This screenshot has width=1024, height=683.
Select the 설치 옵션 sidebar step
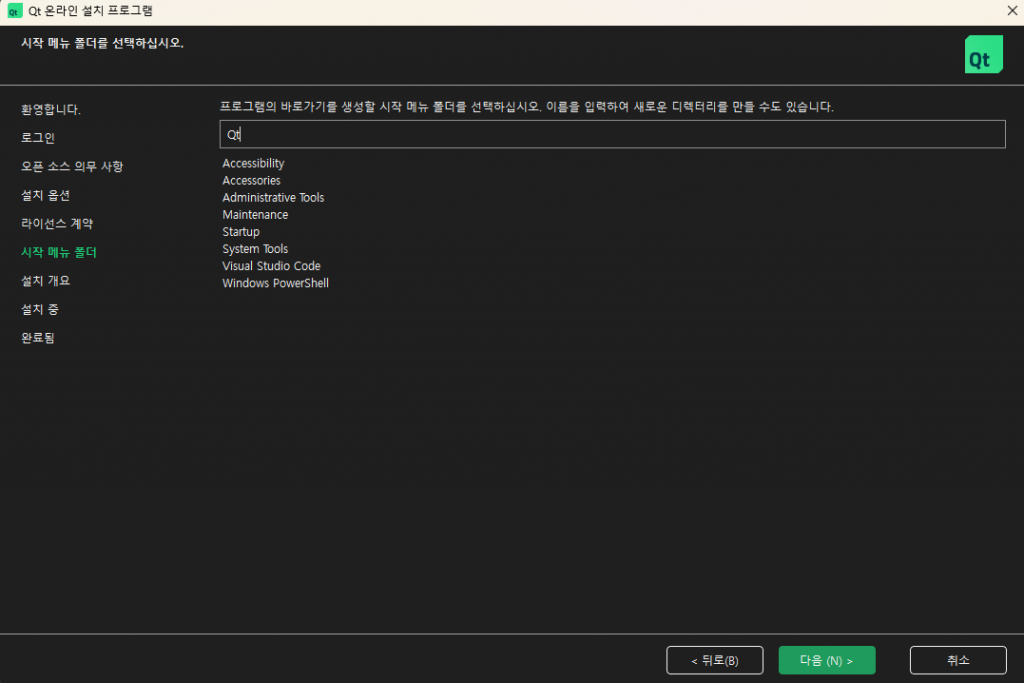click(x=46, y=195)
